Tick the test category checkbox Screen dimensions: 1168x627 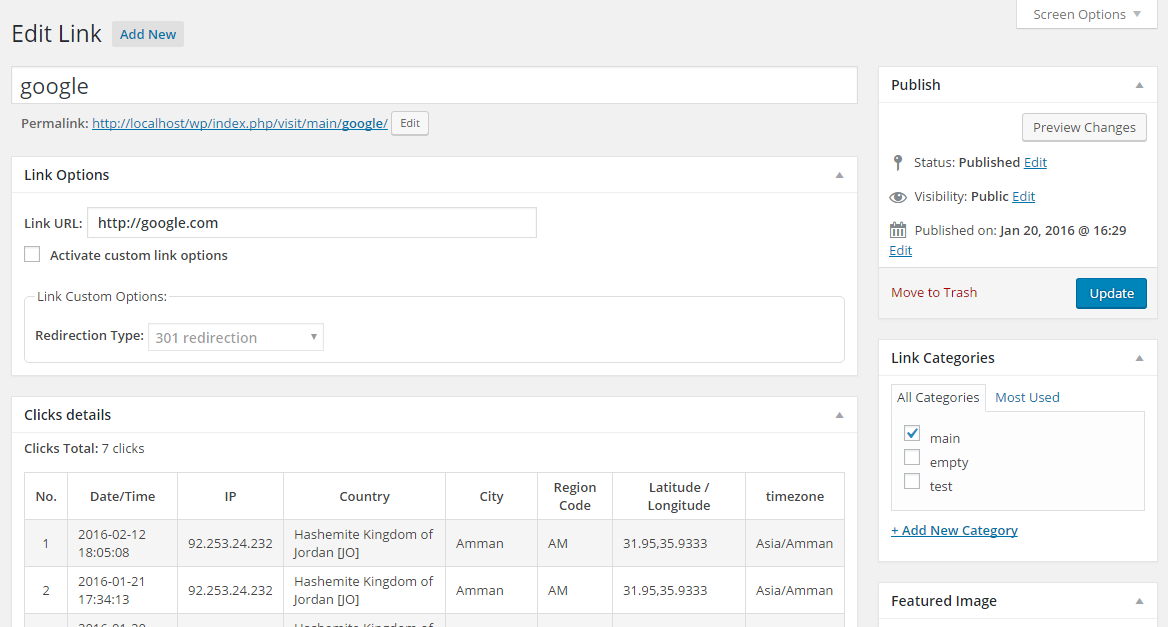coord(912,482)
